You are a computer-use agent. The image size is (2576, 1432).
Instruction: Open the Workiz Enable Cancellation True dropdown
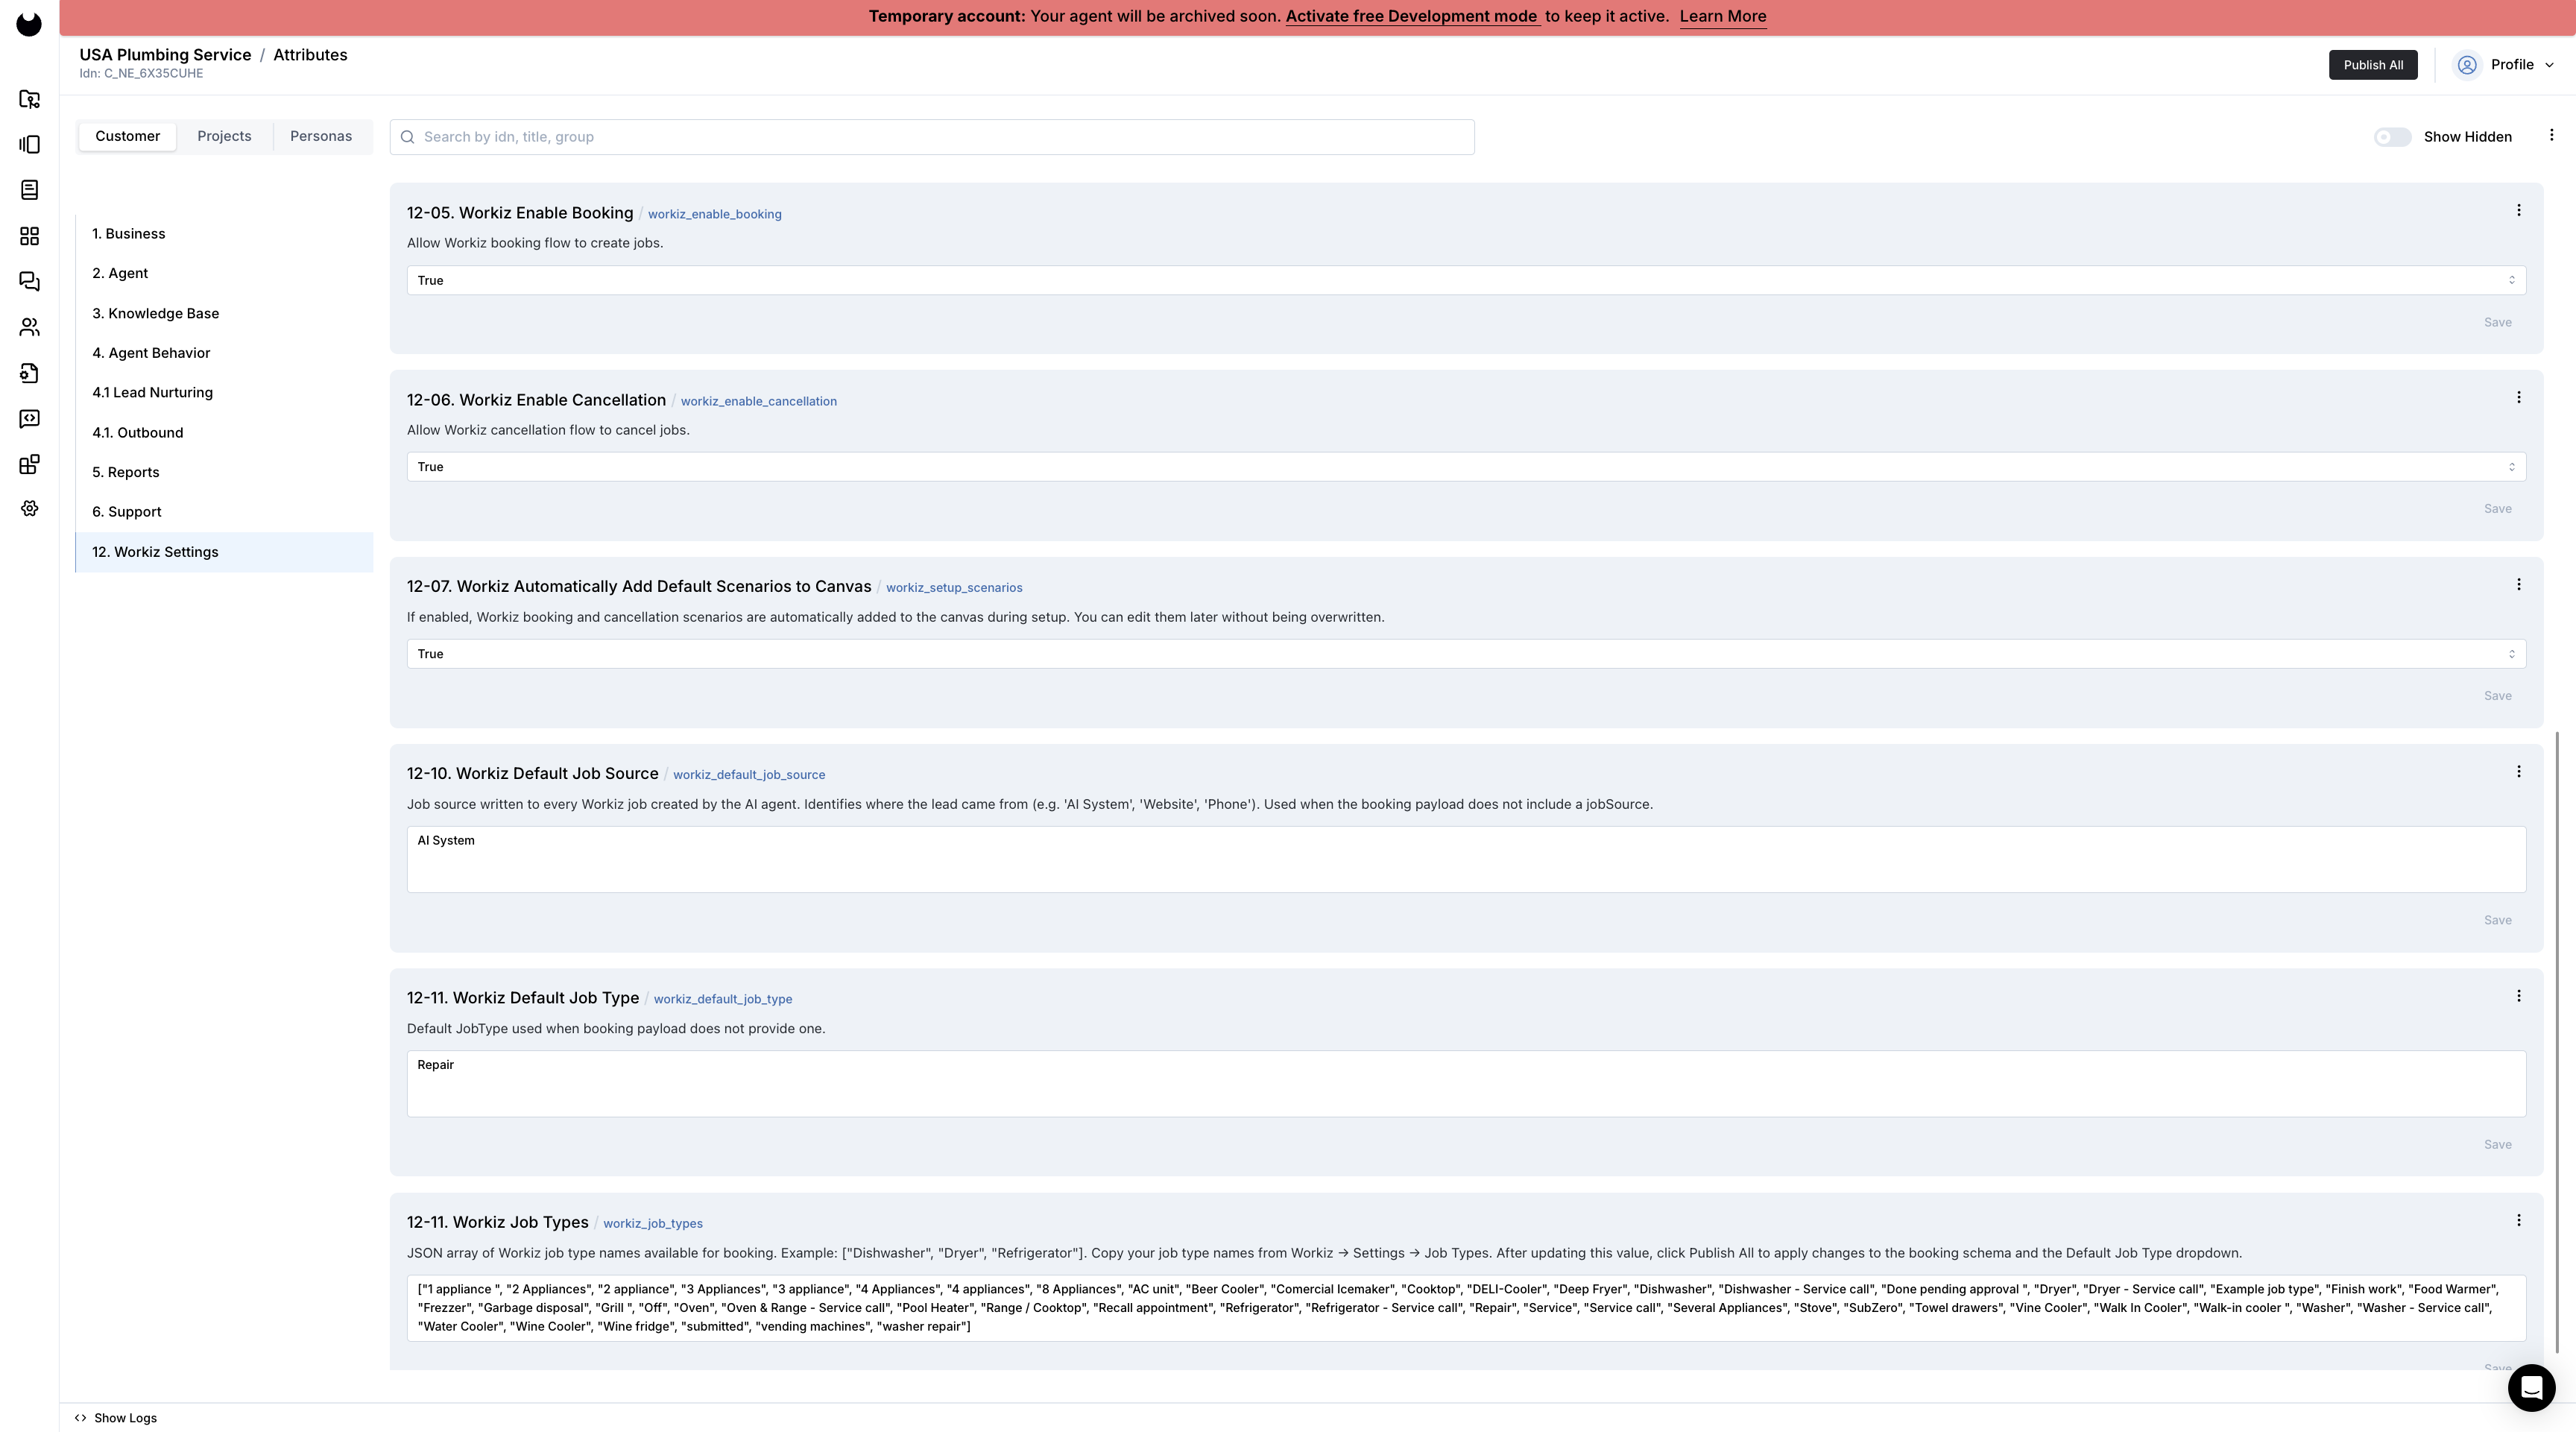[x=1466, y=467]
